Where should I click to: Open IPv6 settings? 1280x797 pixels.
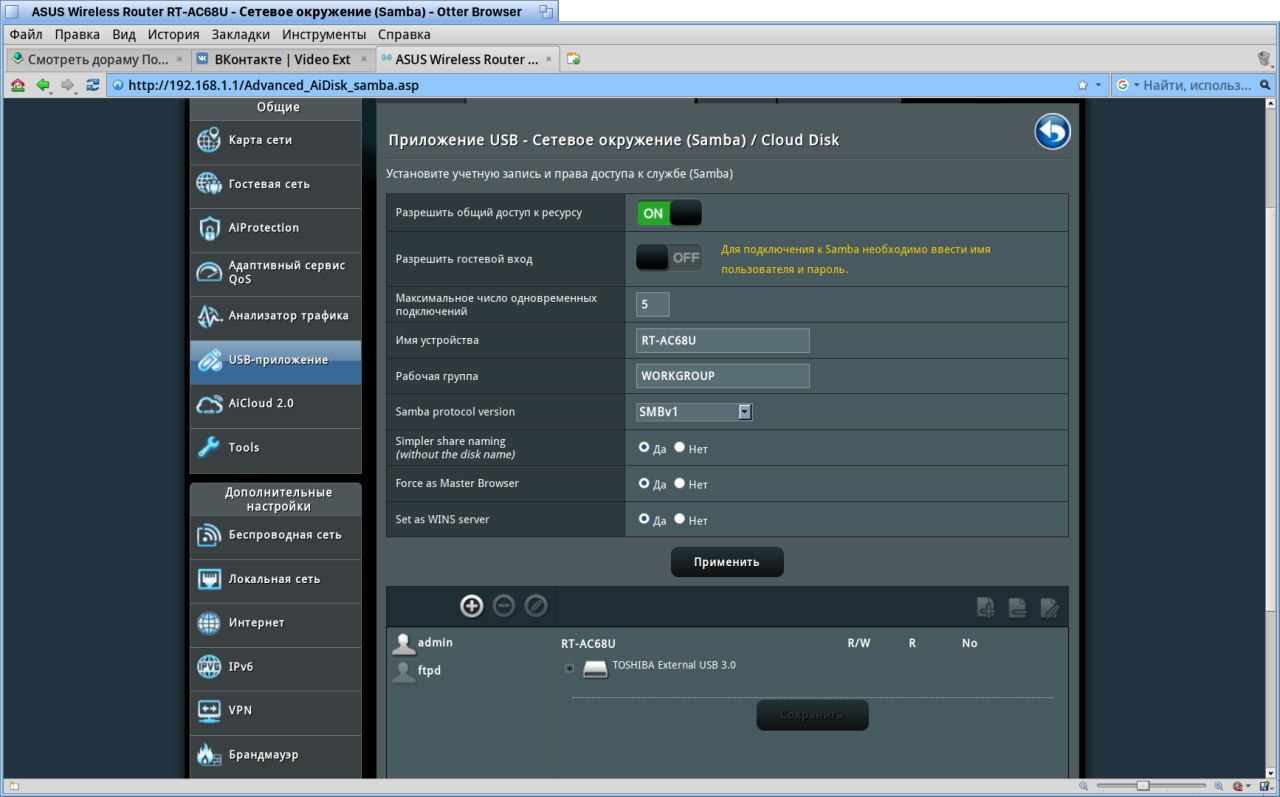[x=275, y=668]
